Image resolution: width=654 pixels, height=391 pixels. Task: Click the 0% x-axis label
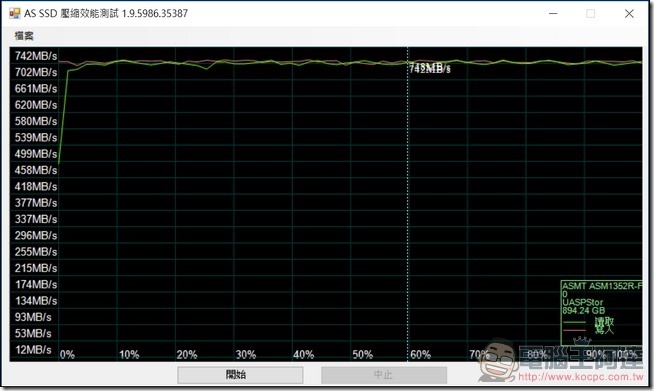coord(67,355)
